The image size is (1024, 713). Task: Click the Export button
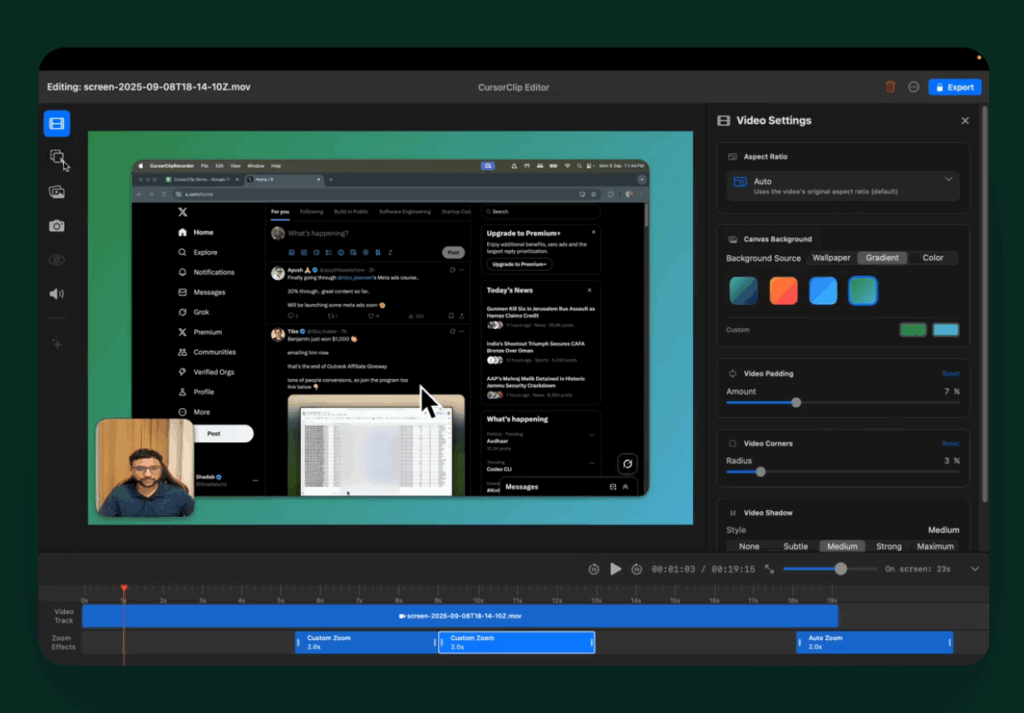click(954, 87)
